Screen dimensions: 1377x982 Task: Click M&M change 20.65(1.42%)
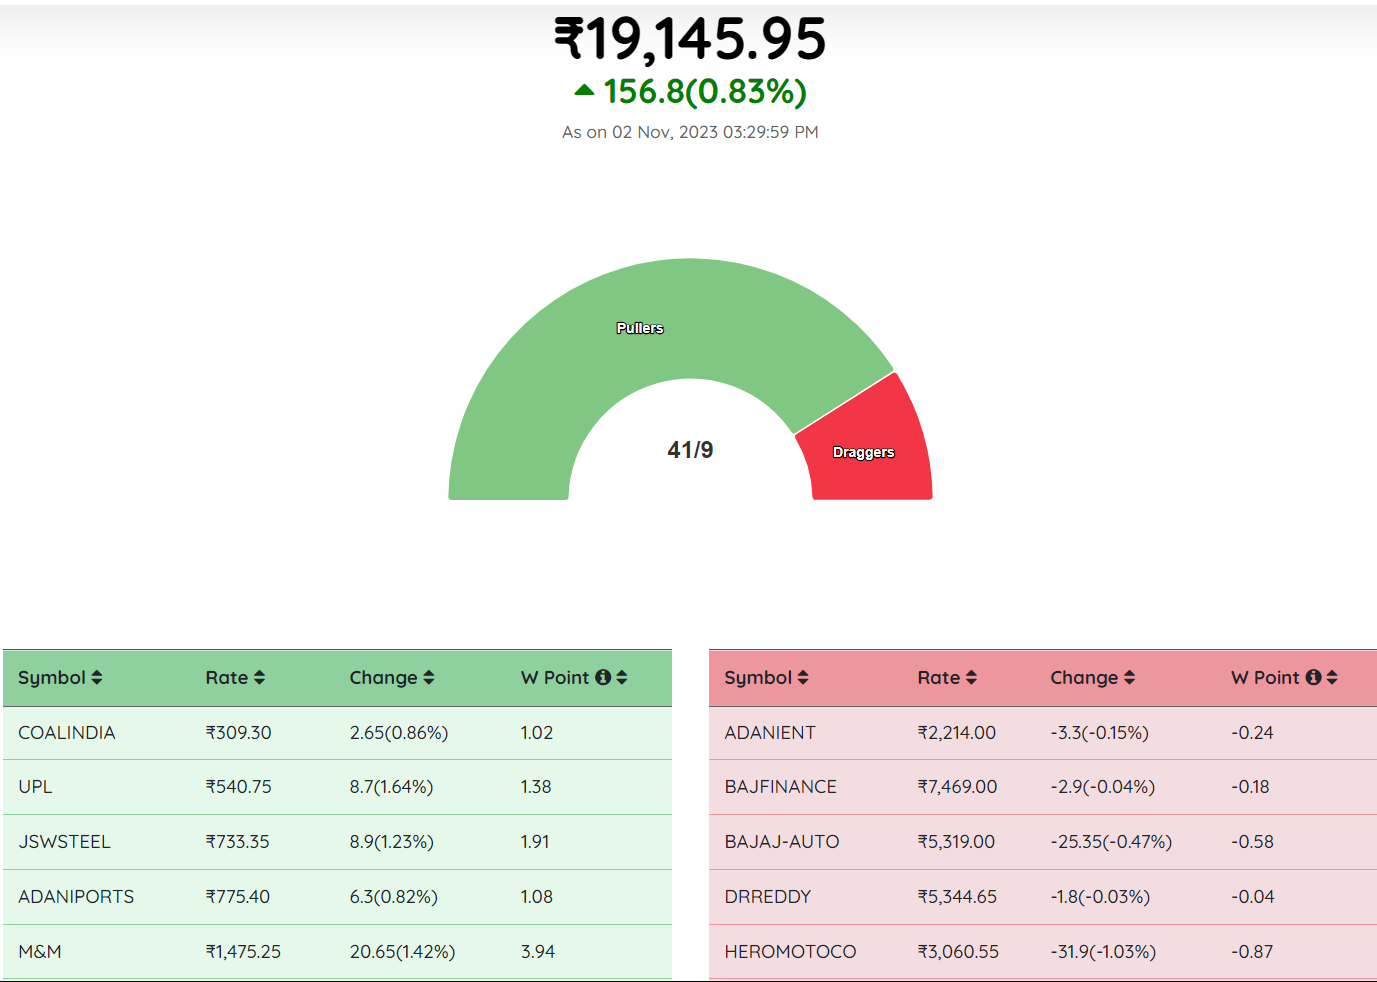click(x=402, y=952)
